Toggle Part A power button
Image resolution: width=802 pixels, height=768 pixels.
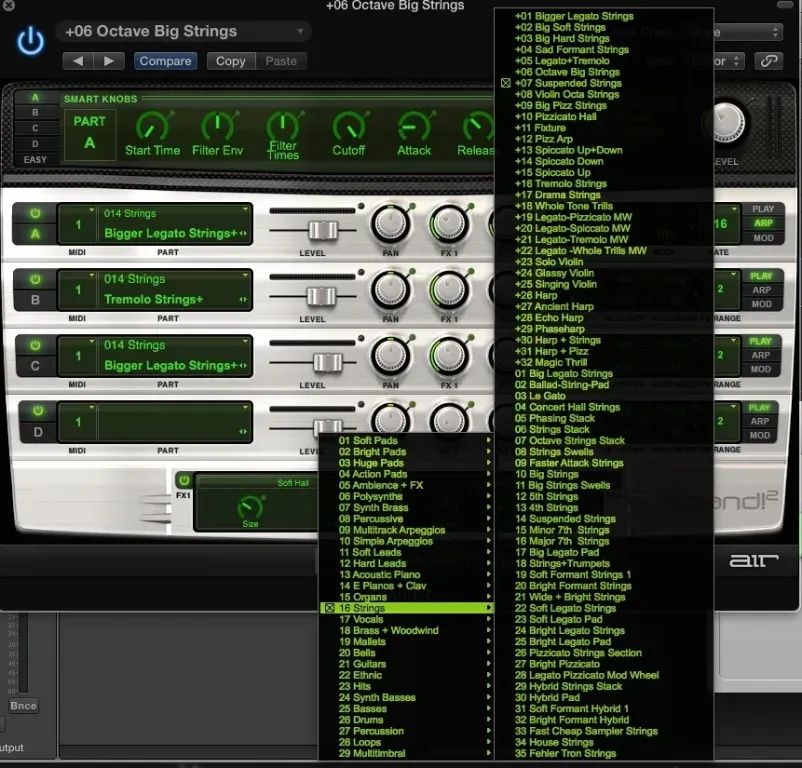pos(36,214)
